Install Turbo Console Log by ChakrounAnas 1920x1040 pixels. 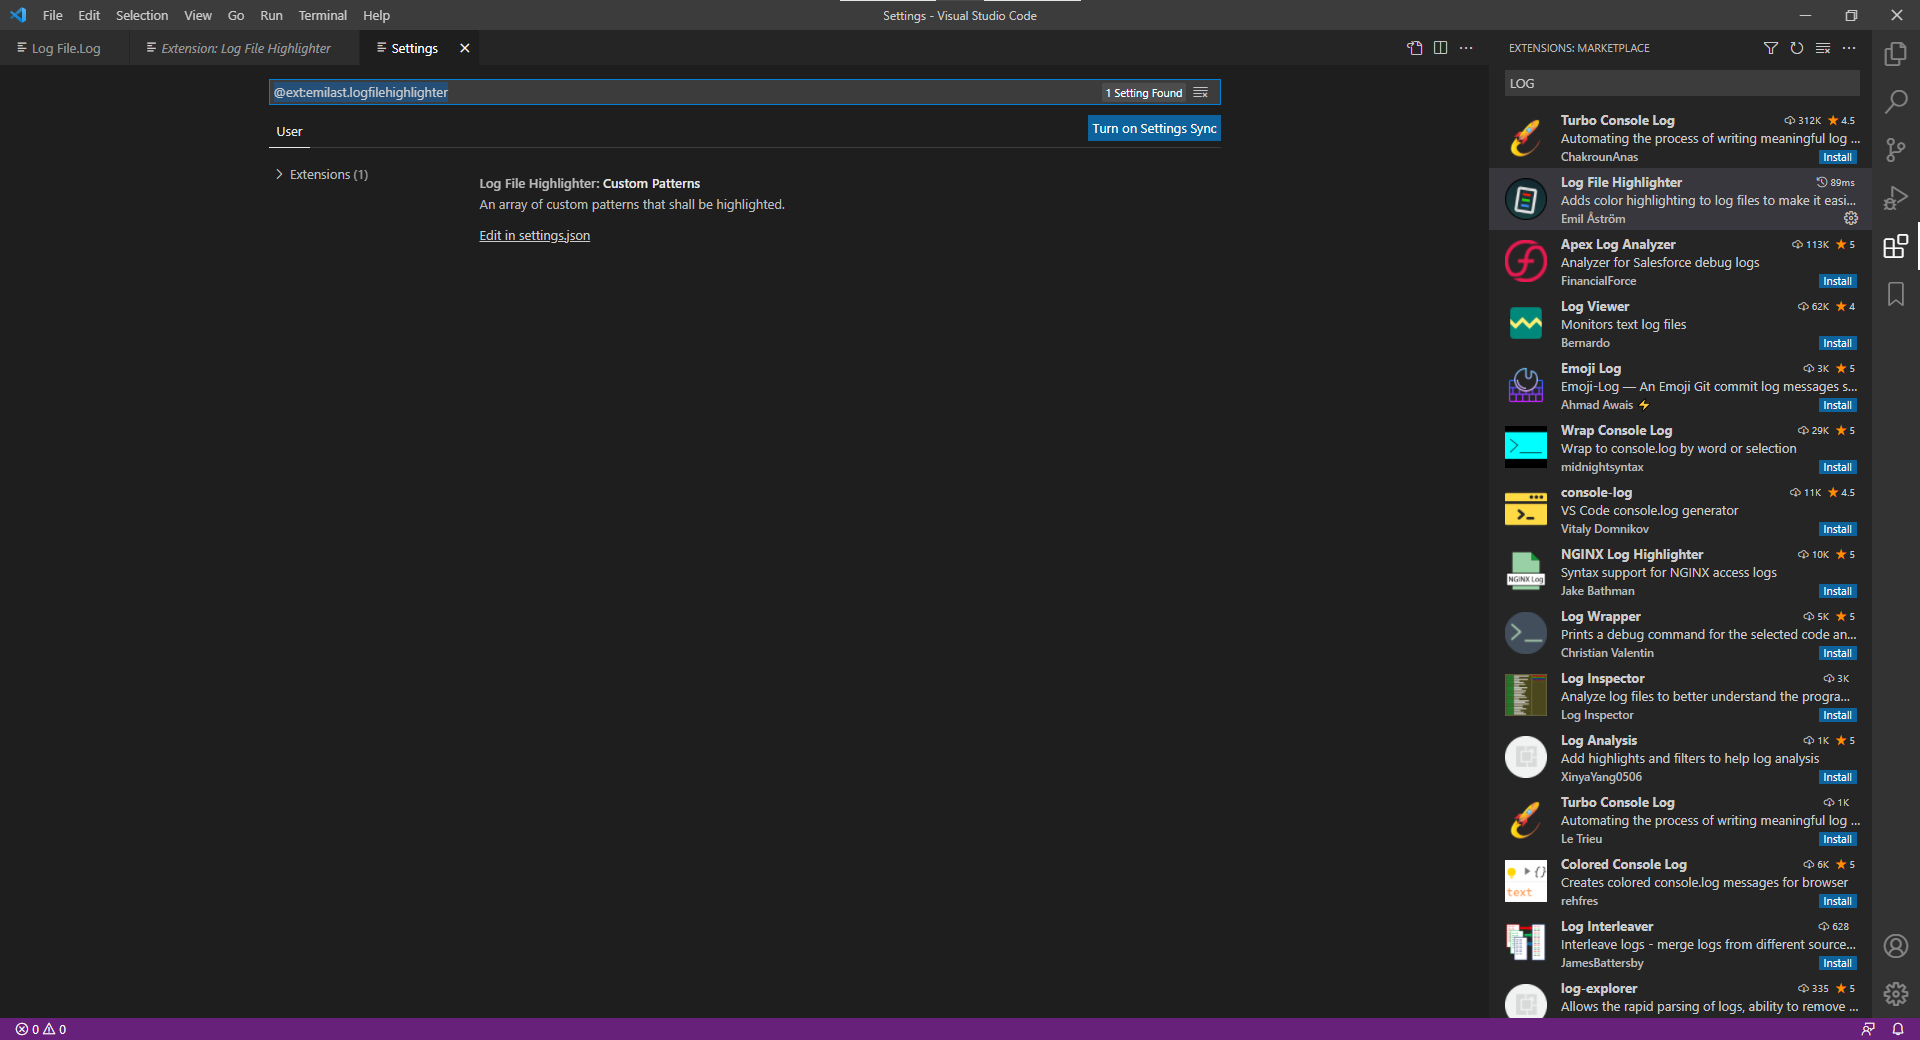tap(1837, 157)
